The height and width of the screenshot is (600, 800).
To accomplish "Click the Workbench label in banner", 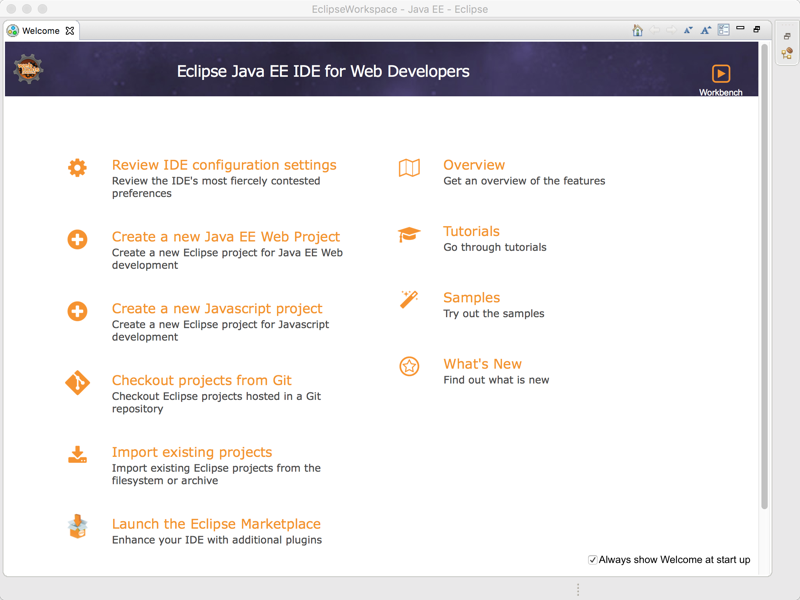I will click(x=720, y=92).
